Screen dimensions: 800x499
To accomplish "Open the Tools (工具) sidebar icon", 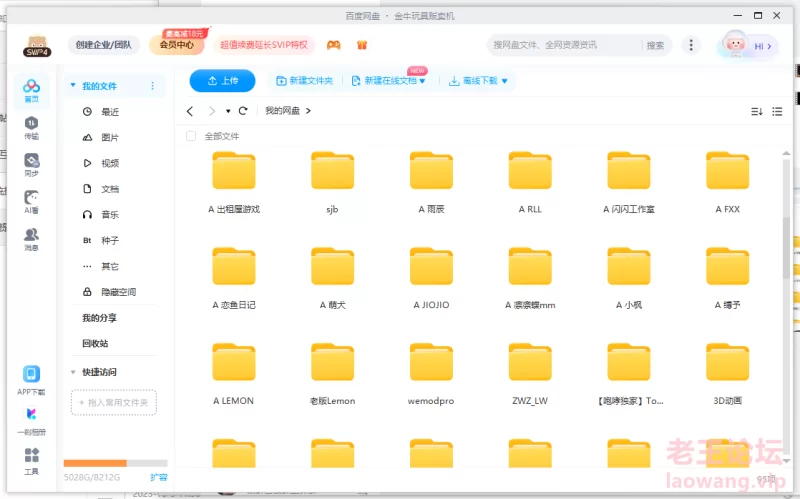I will pyautogui.click(x=32, y=461).
